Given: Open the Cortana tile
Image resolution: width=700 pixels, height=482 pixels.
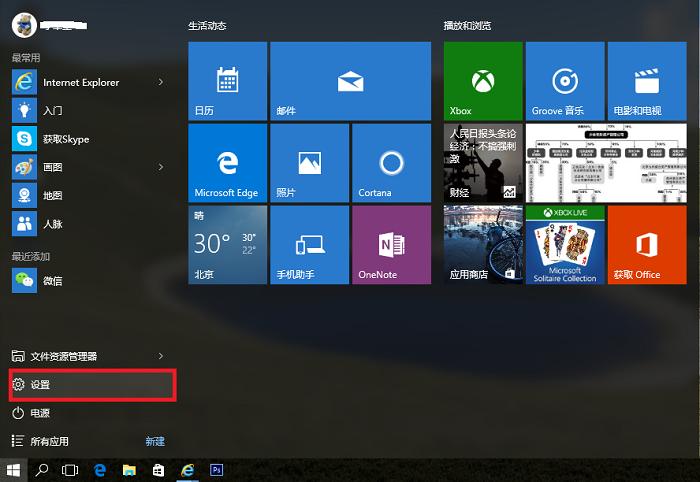Looking at the screenshot, I should coord(392,163).
